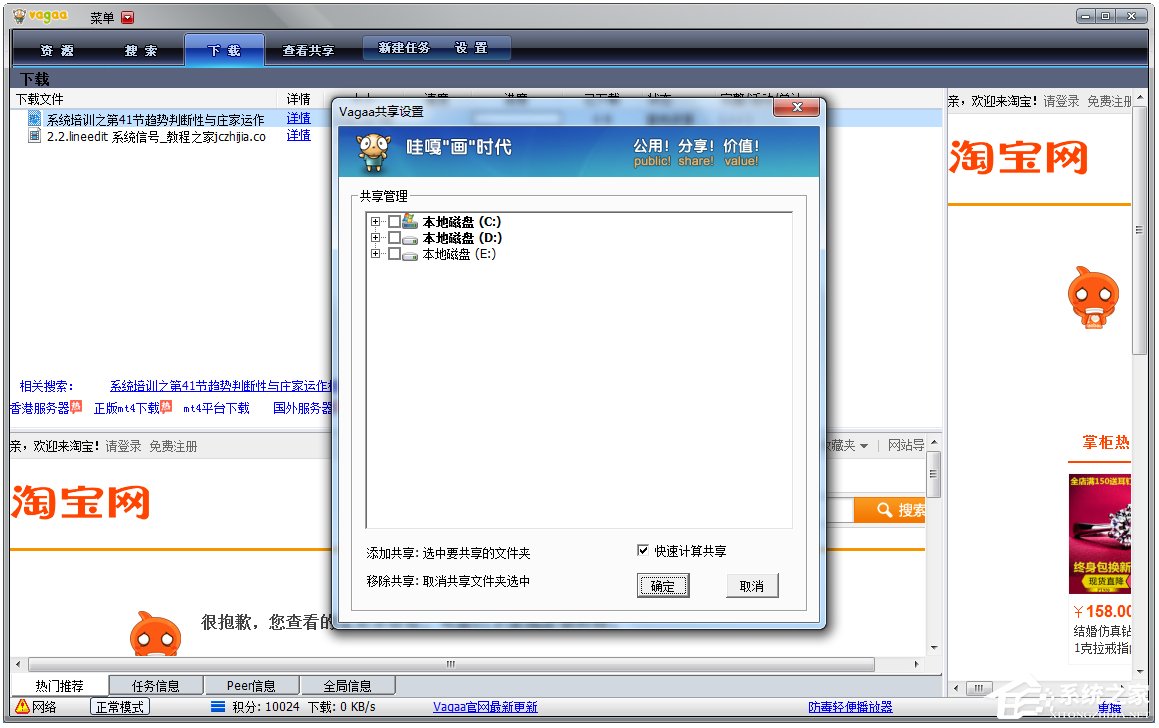1159x728 pixels.
Task: Close the Vagaa共享设置 dialog
Action: click(x=796, y=107)
